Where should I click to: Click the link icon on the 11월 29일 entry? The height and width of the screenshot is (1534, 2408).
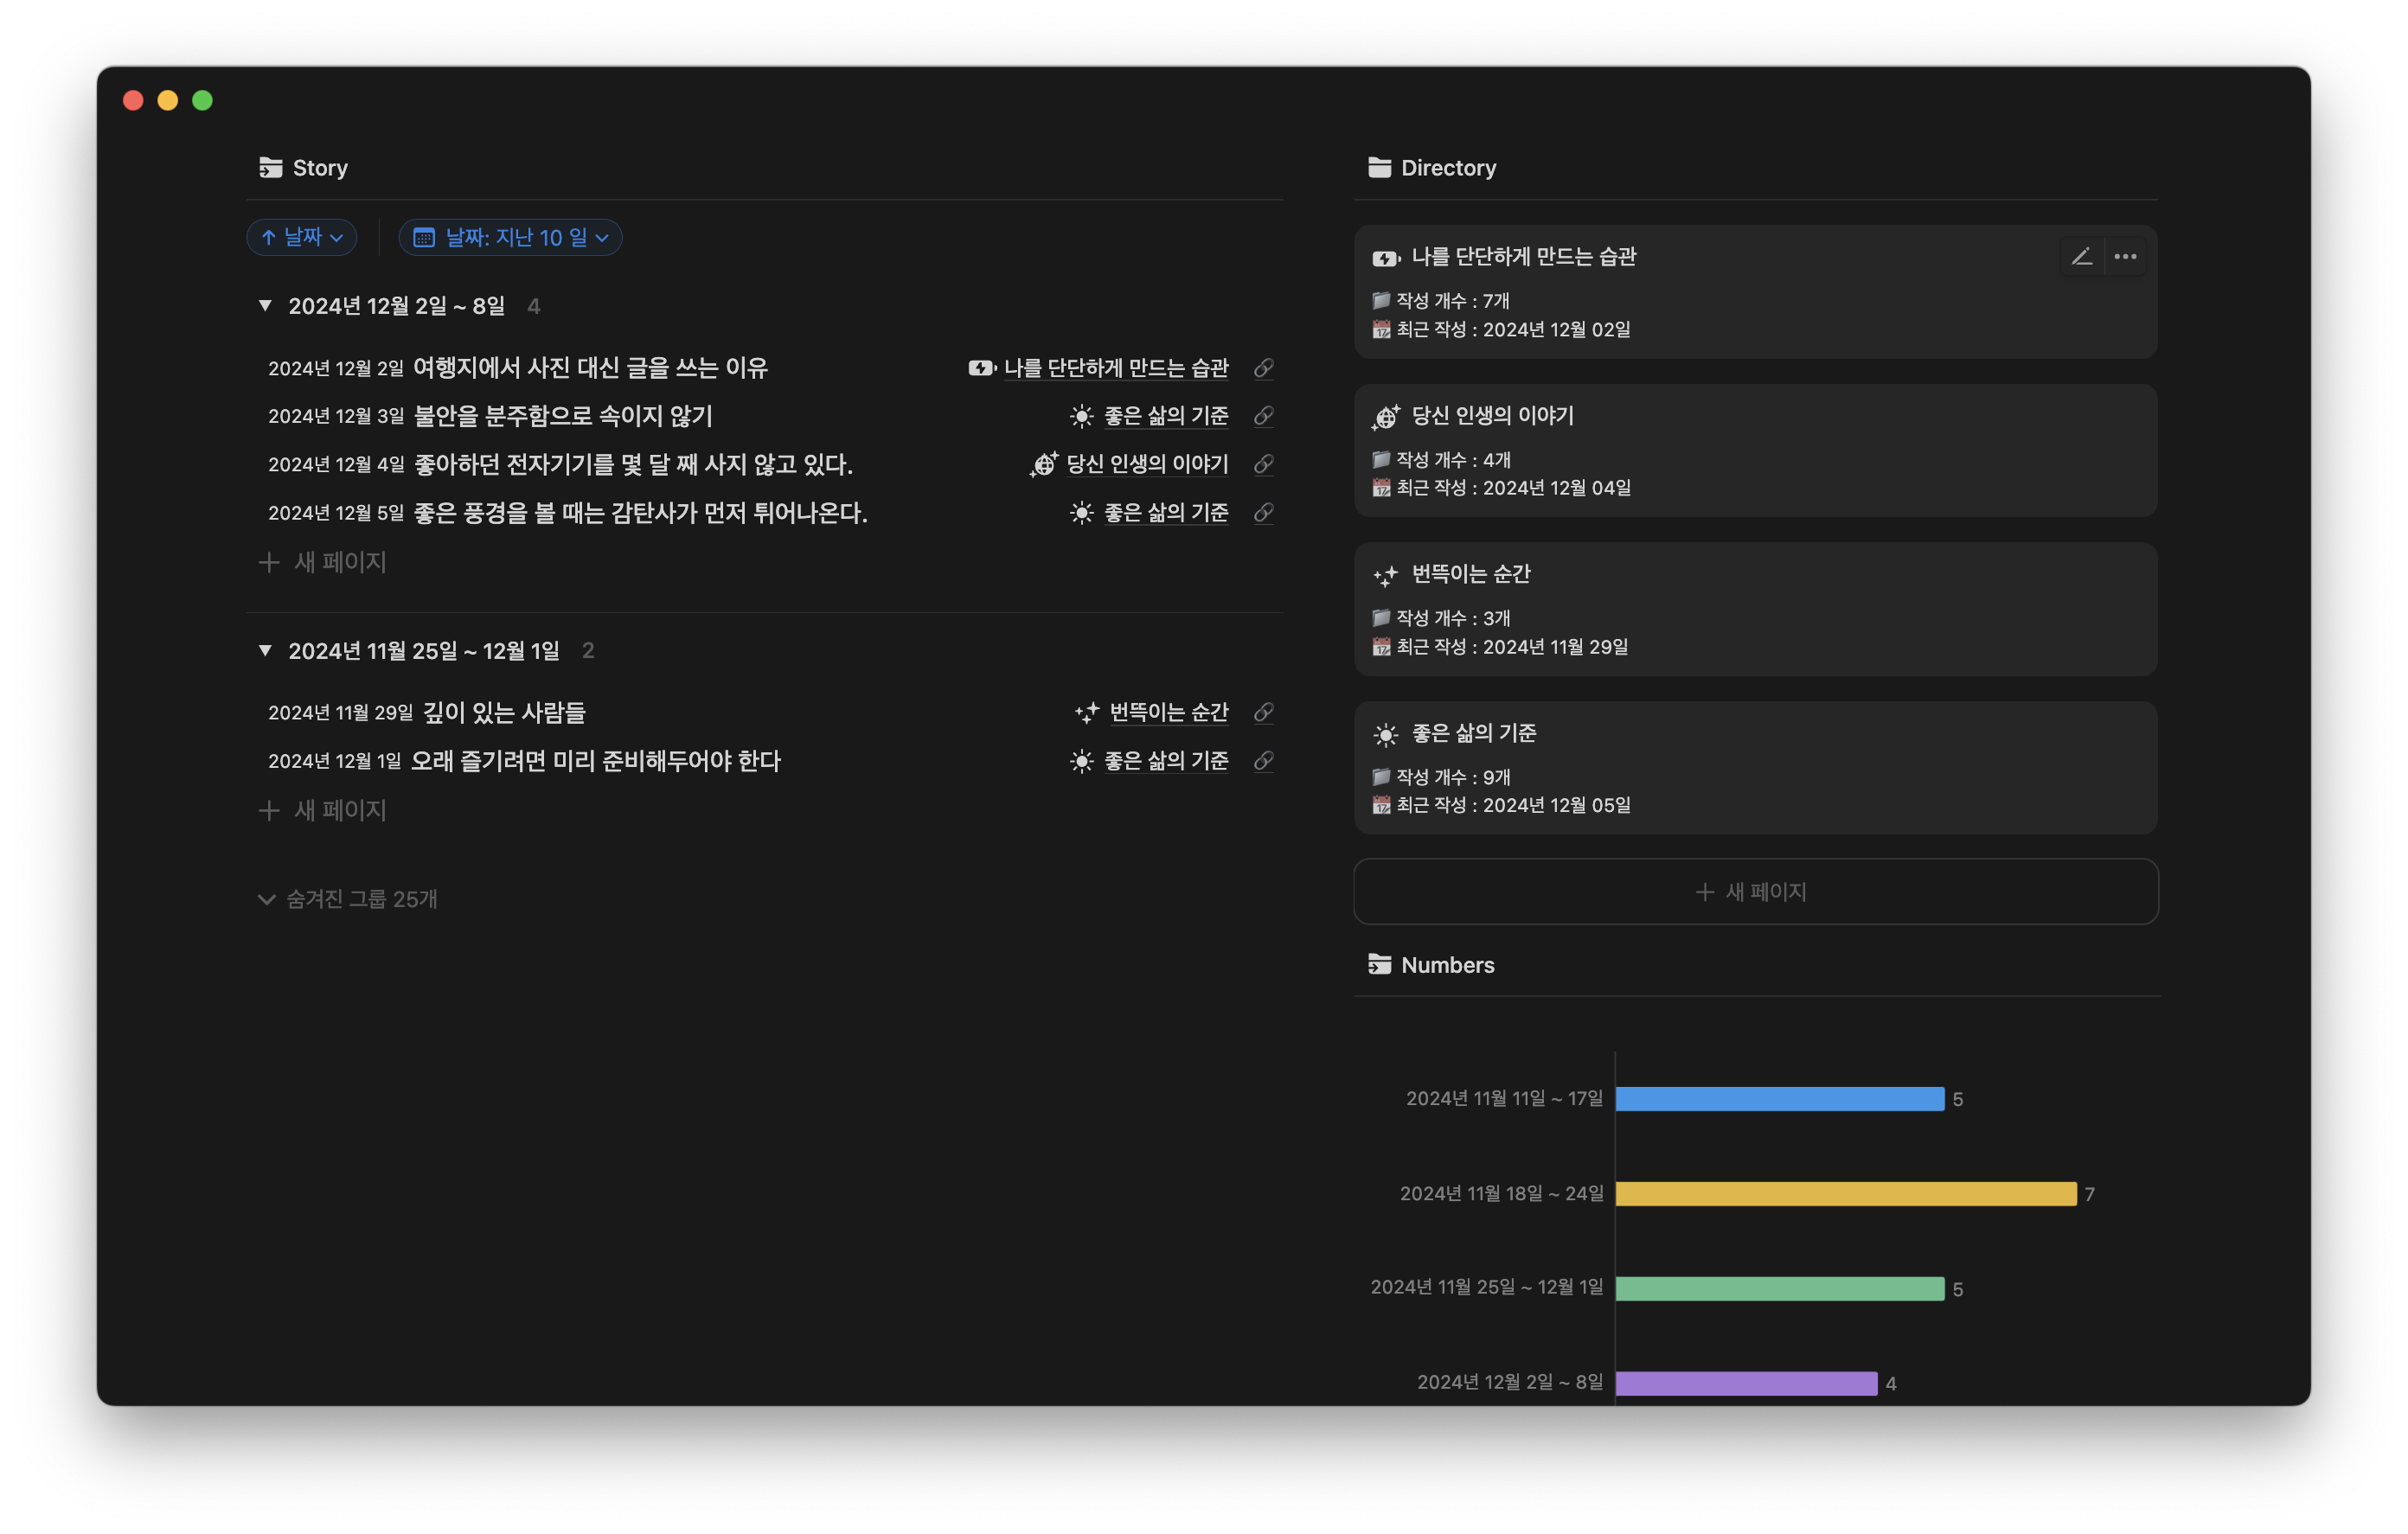(x=1264, y=712)
